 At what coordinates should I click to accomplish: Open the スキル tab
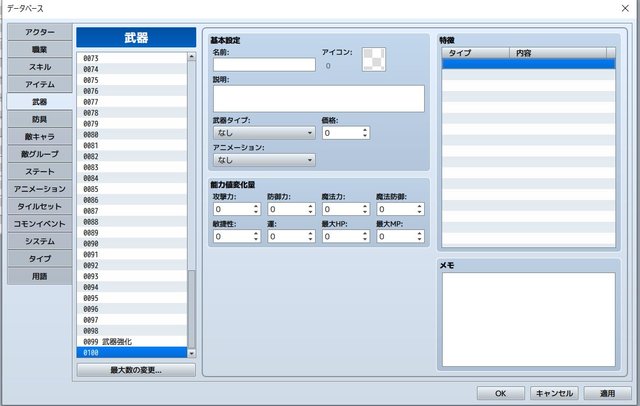40,67
